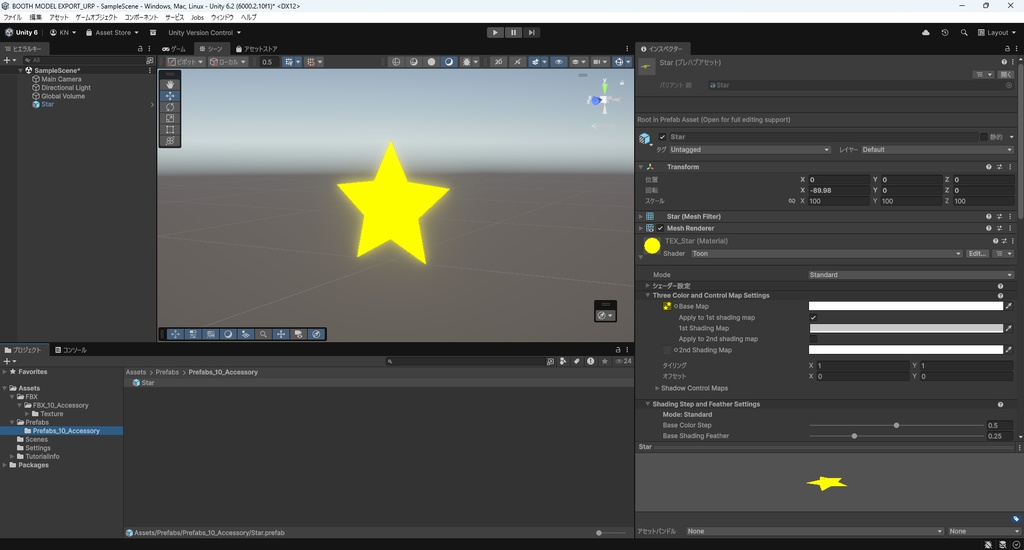Adjust the Base Color Step slider
The height and width of the screenshot is (550, 1024).
click(896, 426)
